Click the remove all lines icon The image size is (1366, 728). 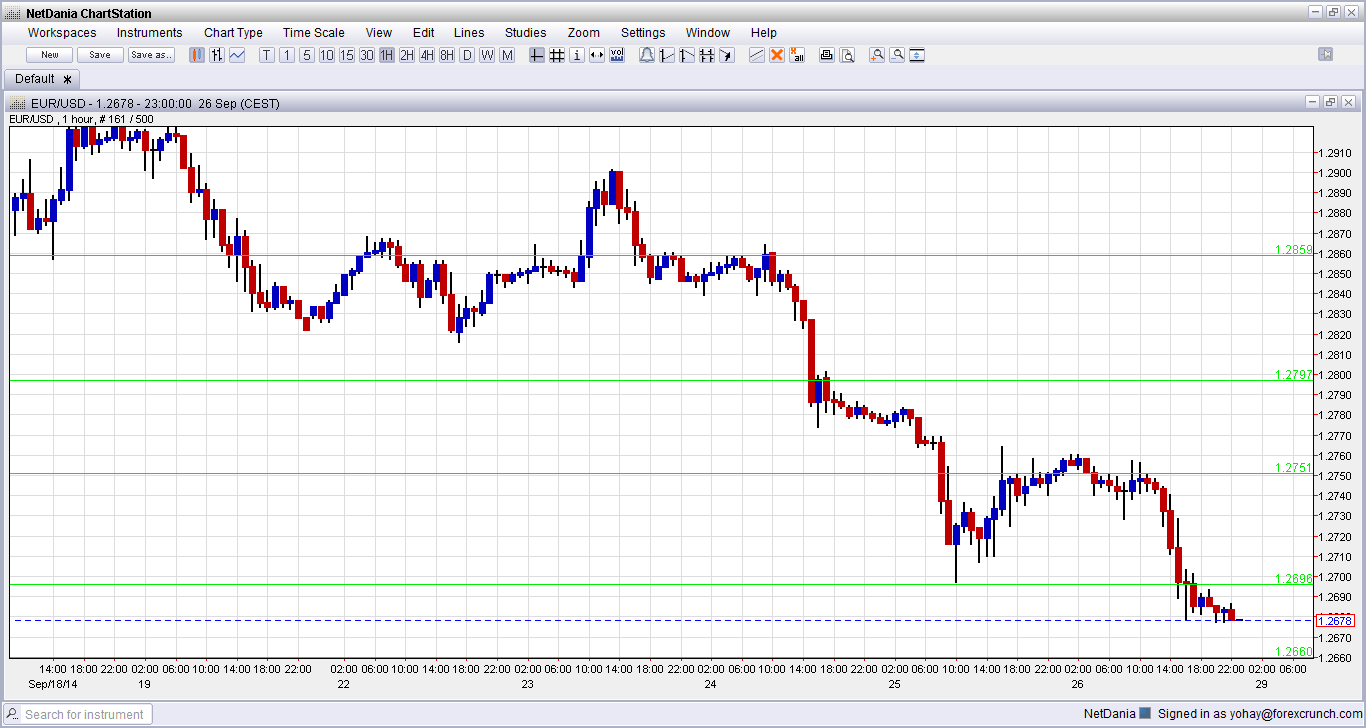click(x=797, y=55)
